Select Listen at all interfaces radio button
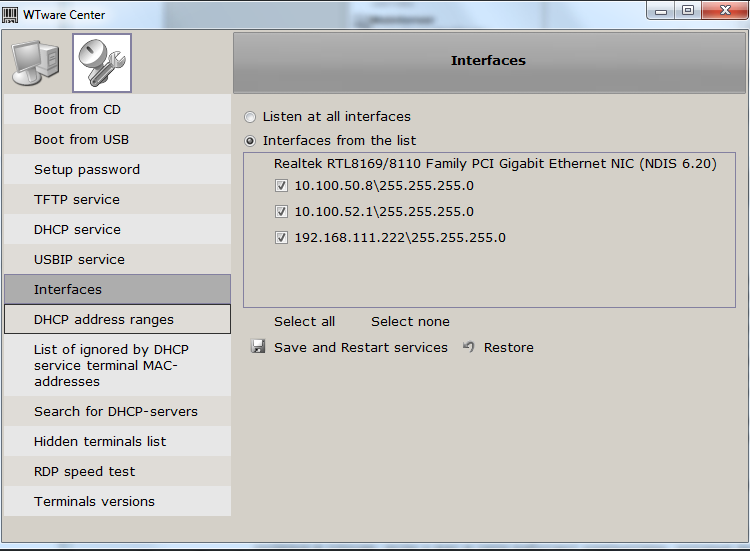Image resolution: width=750 pixels, height=551 pixels. tap(250, 117)
